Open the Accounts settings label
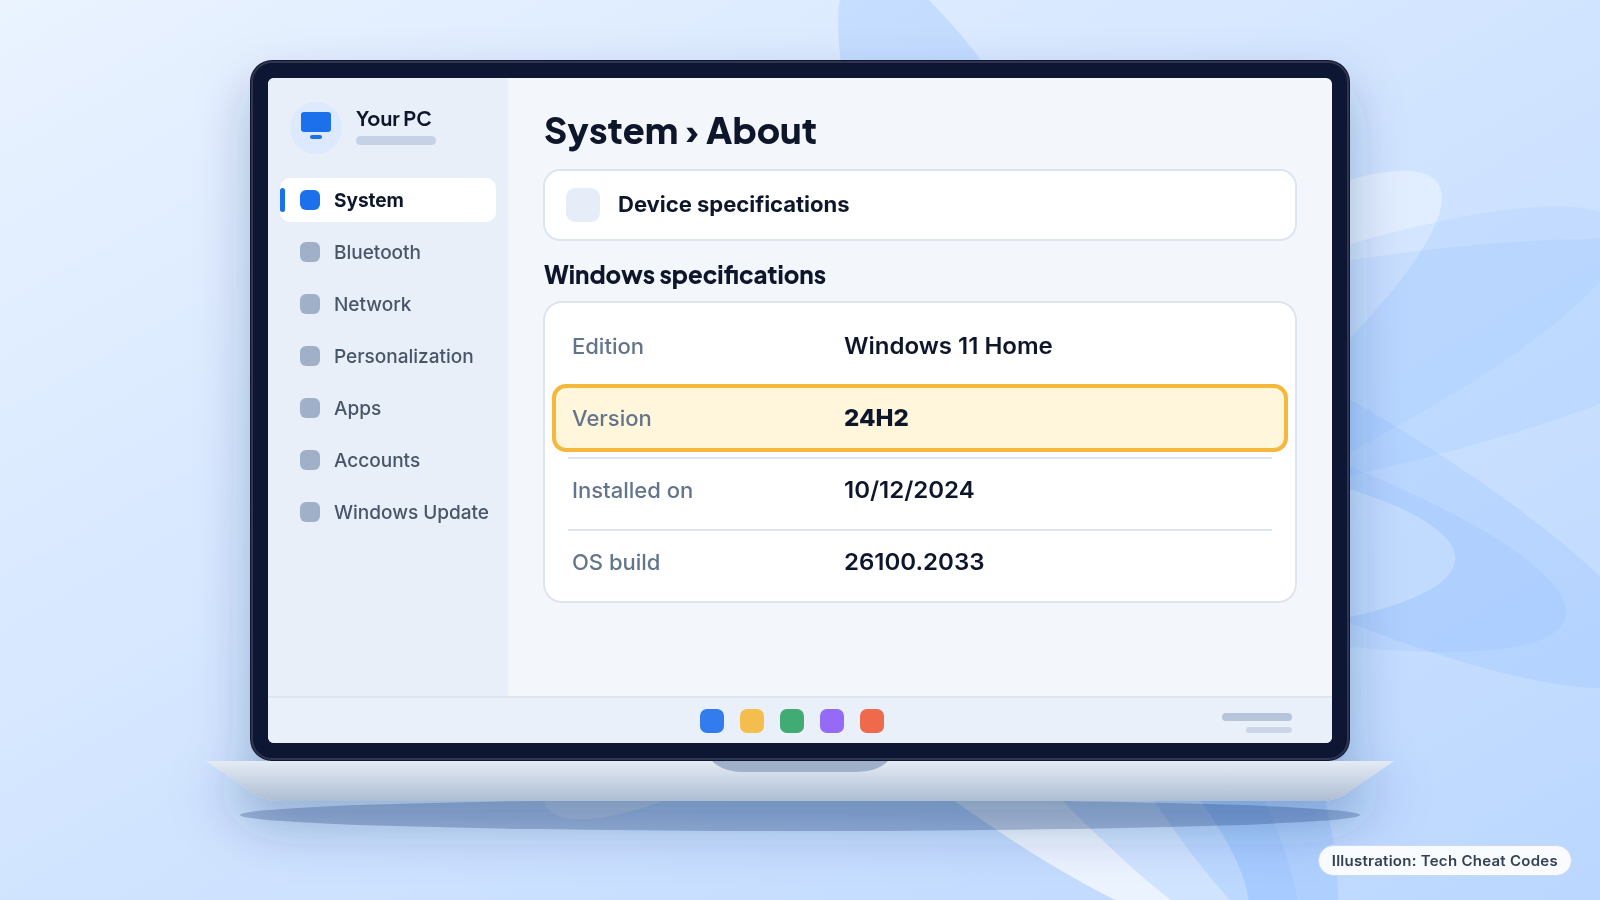Image resolution: width=1600 pixels, height=900 pixels. (x=377, y=460)
